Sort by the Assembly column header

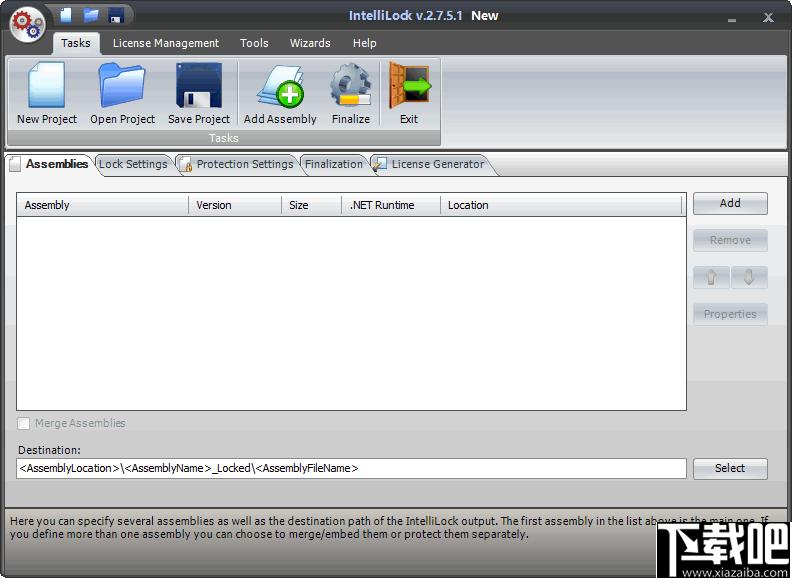tap(103, 206)
